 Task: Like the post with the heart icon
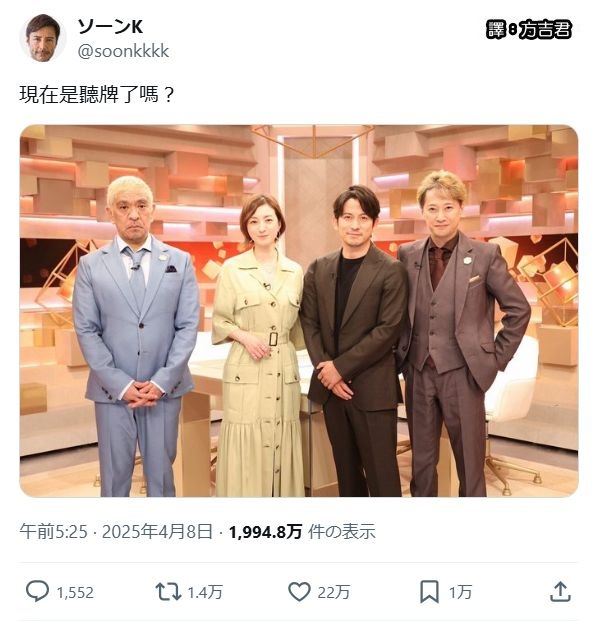[299, 592]
